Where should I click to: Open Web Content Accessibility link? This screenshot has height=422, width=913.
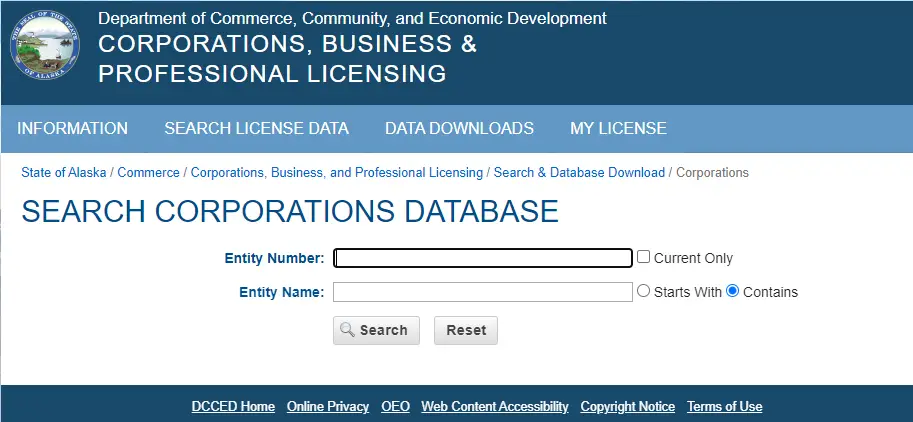click(495, 406)
